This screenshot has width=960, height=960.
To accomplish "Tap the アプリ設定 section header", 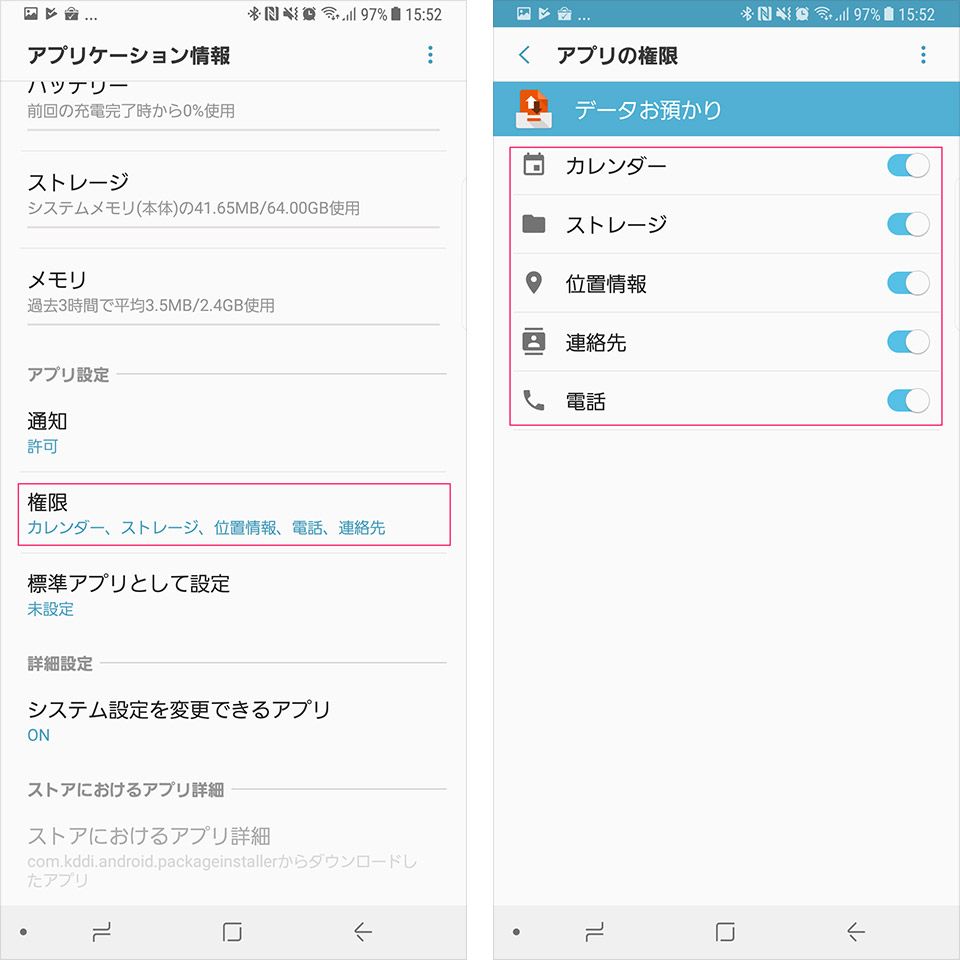I will 68,374.
